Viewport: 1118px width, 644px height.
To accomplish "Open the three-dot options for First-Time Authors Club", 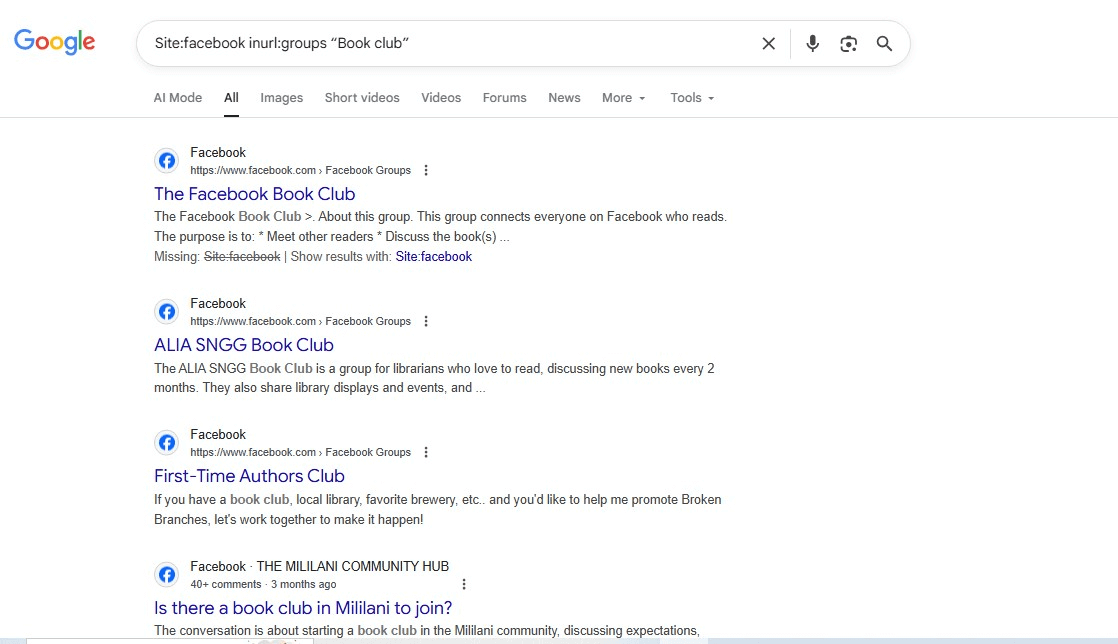I will tap(426, 452).
